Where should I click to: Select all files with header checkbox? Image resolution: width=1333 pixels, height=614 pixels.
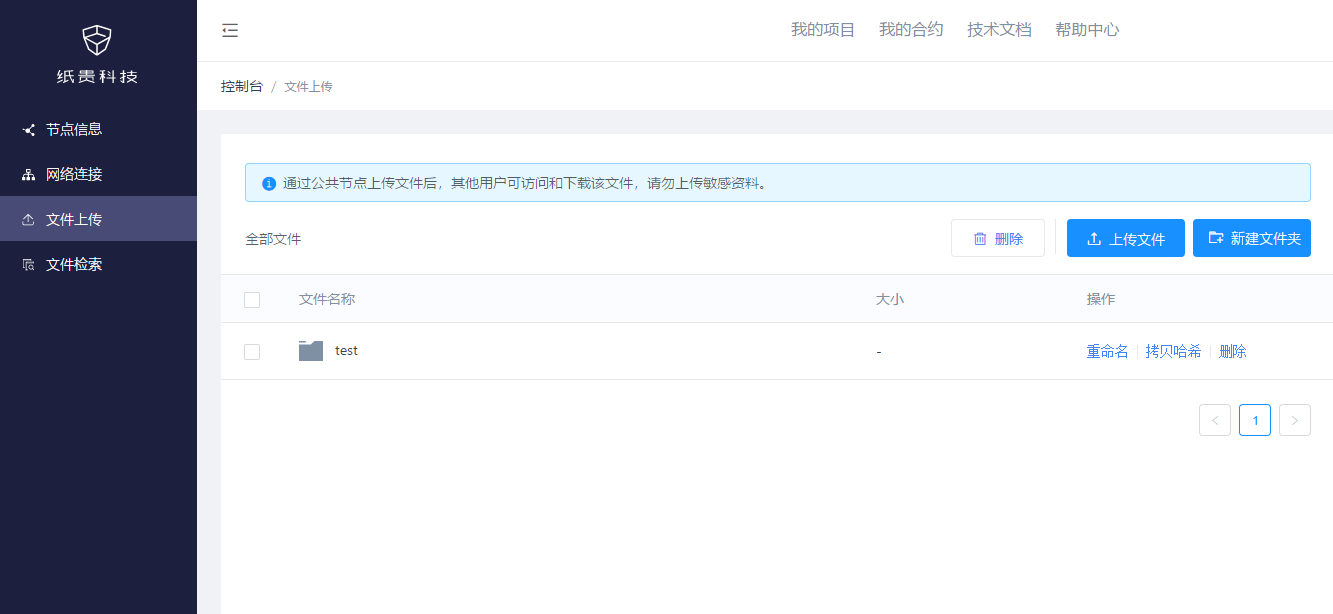[252, 300]
